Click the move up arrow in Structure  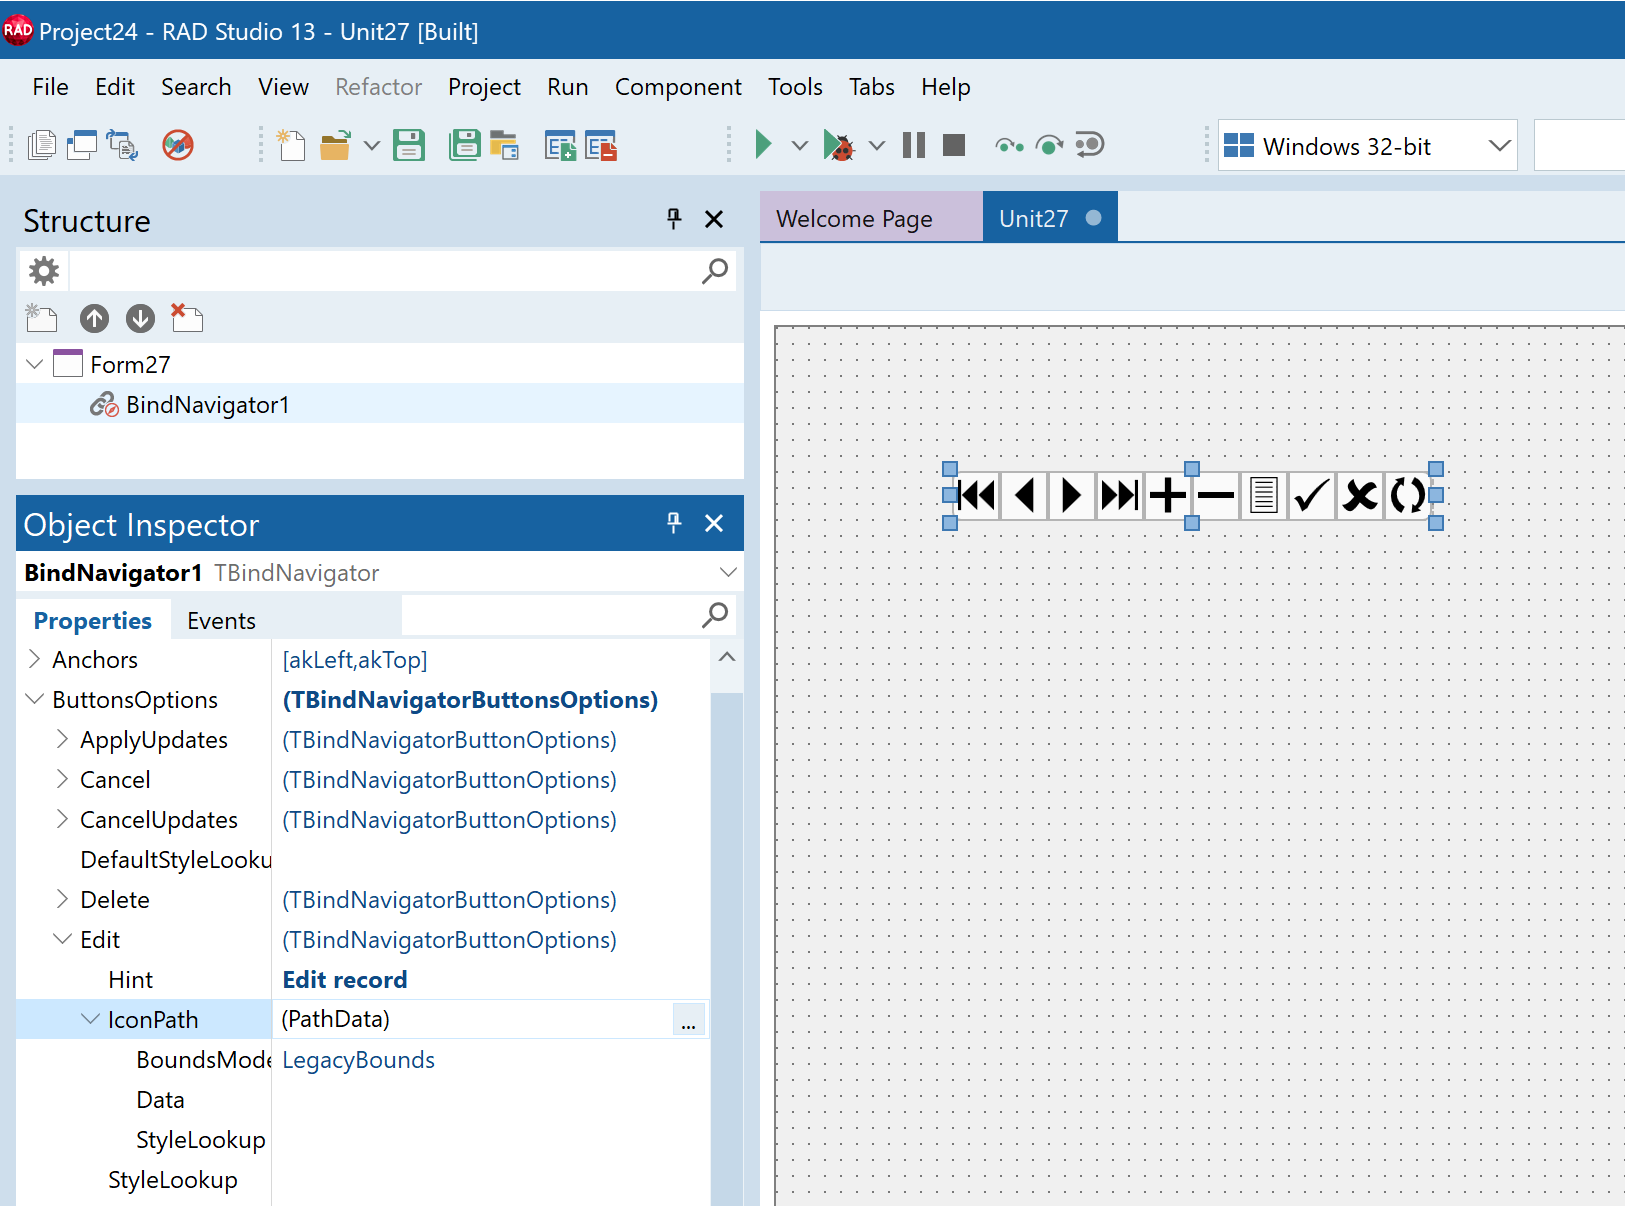[x=94, y=319]
